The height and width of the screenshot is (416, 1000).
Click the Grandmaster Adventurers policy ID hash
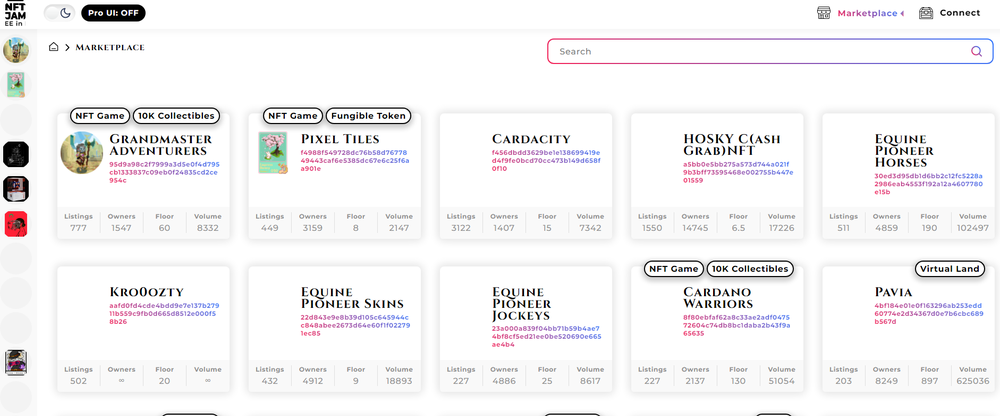pos(165,172)
